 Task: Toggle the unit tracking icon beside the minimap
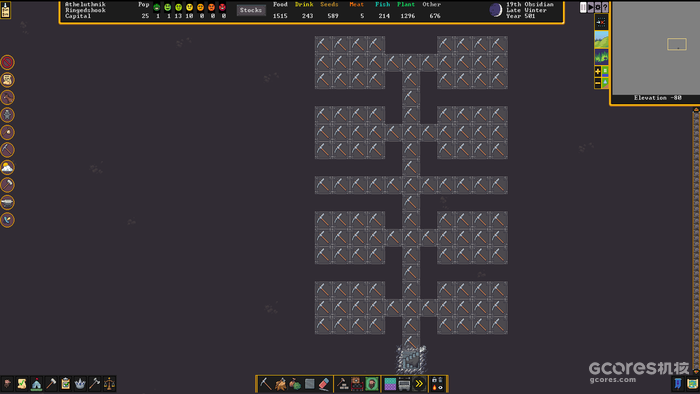click(x=601, y=22)
